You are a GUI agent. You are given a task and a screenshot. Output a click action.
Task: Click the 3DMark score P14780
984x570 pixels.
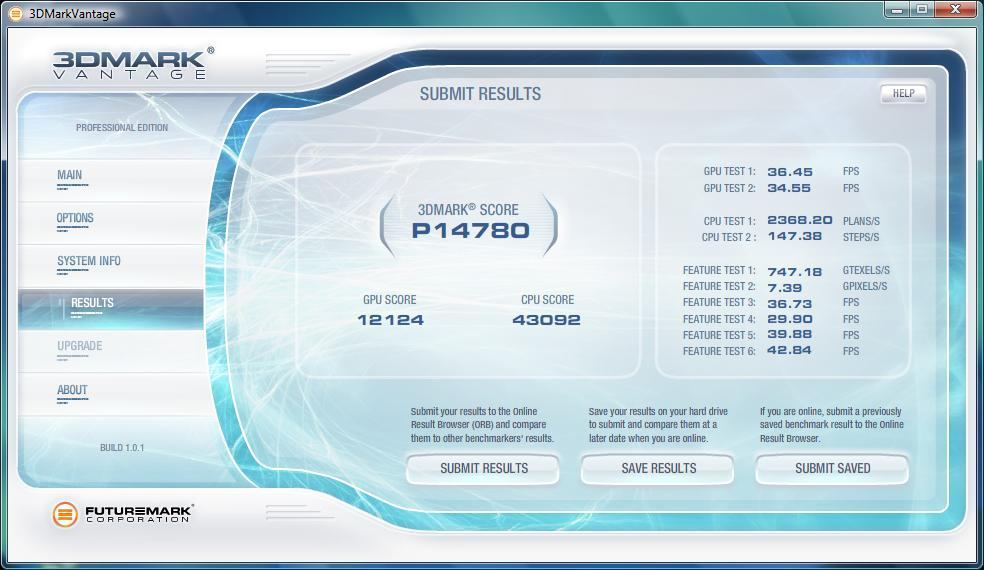coord(470,231)
